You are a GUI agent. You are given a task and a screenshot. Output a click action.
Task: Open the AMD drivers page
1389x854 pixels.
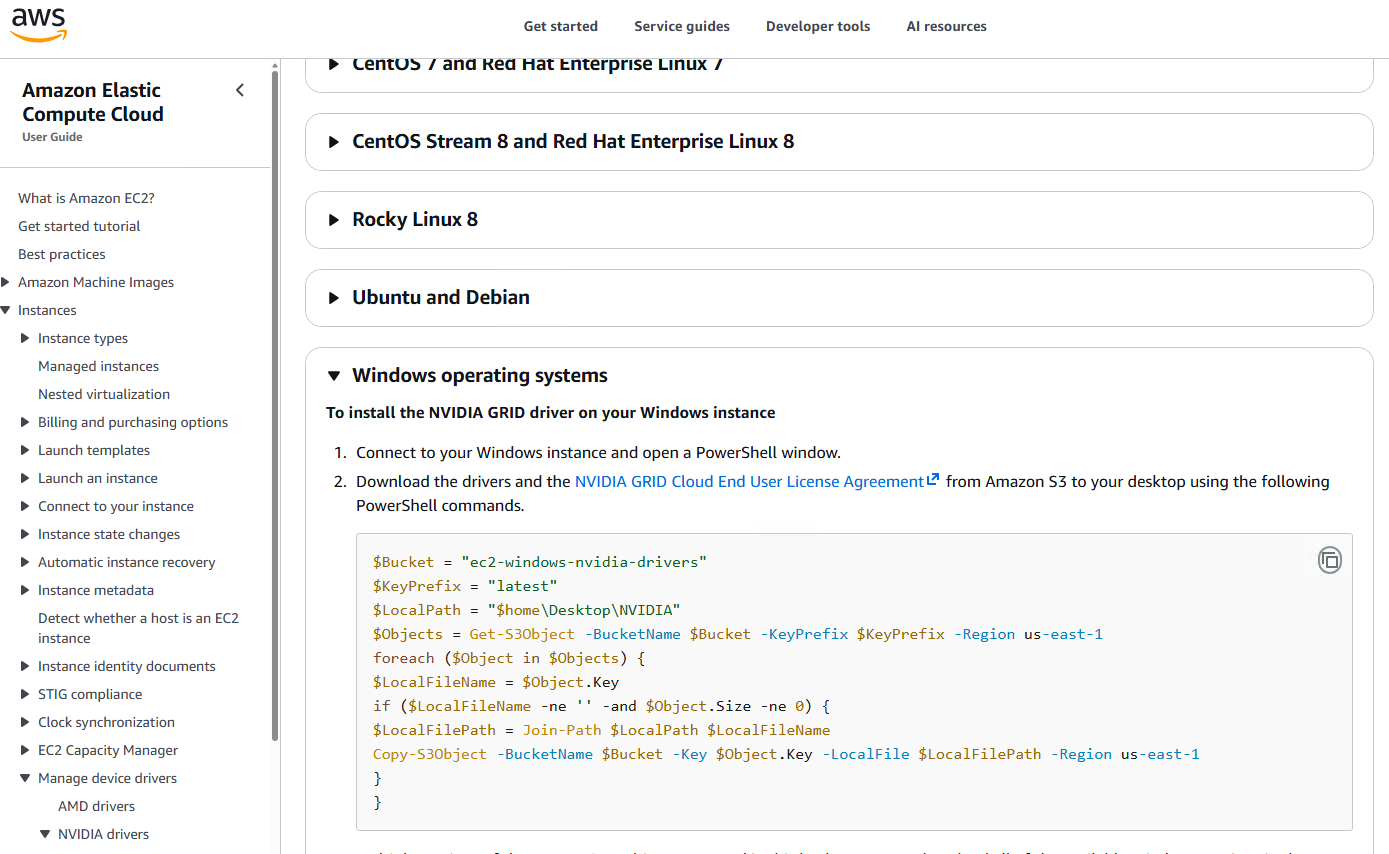pos(97,807)
